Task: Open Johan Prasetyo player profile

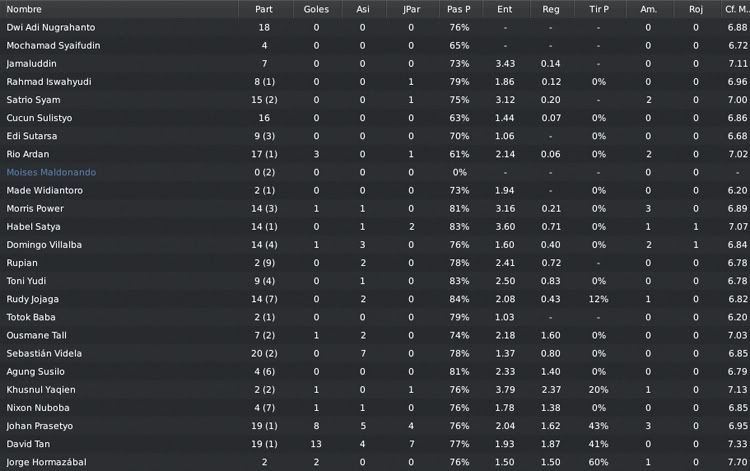Action: coord(40,426)
